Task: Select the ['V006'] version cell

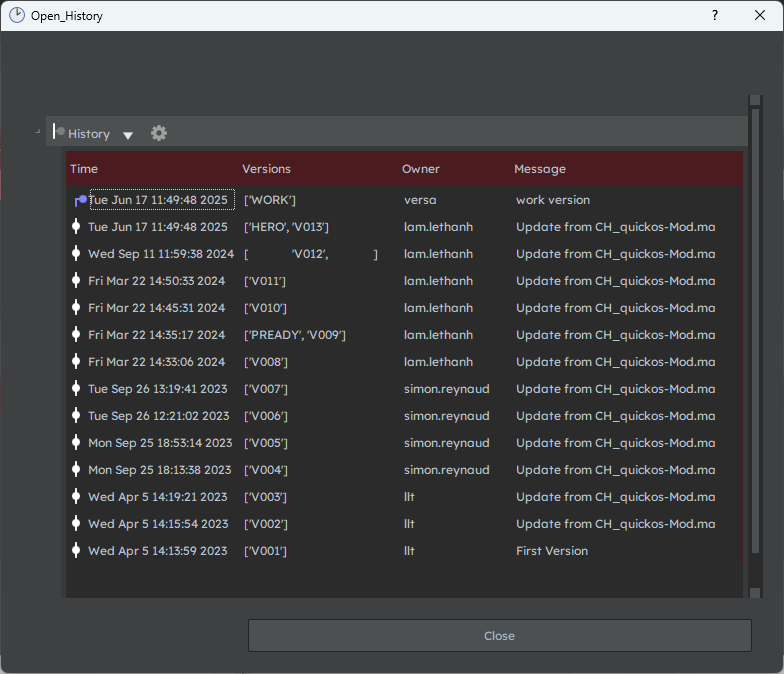Action: click(x=266, y=416)
